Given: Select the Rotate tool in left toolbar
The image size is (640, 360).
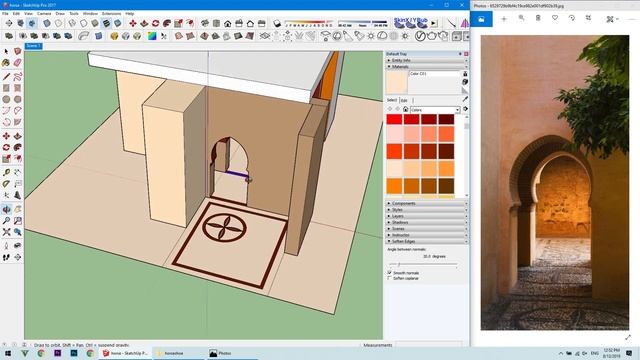Looking at the screenshot, I should (x=6, y=147).
